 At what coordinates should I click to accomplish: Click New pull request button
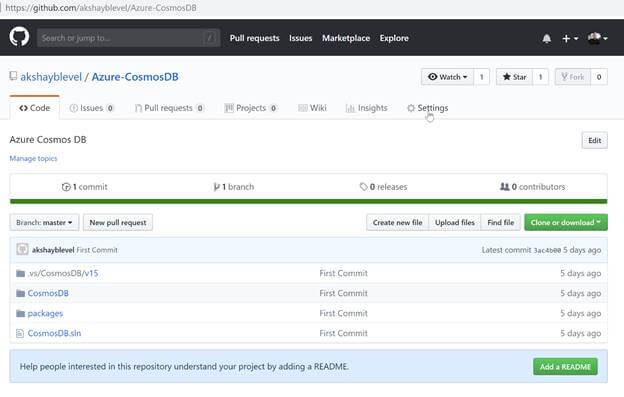(x=118, y=222)
